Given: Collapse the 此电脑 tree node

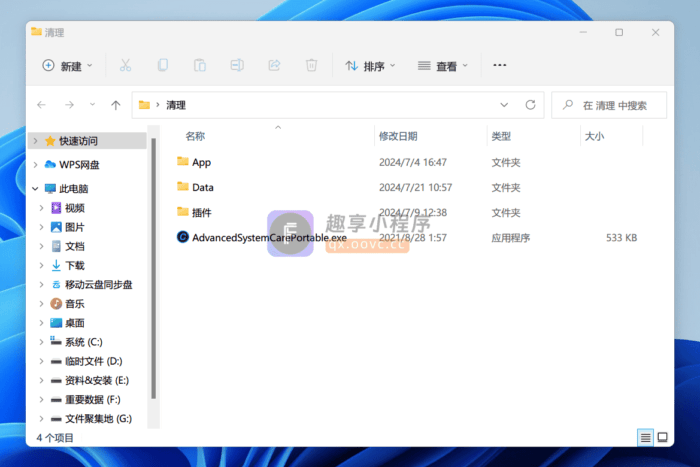Looking at the screenshot, I should coord(35,189).
